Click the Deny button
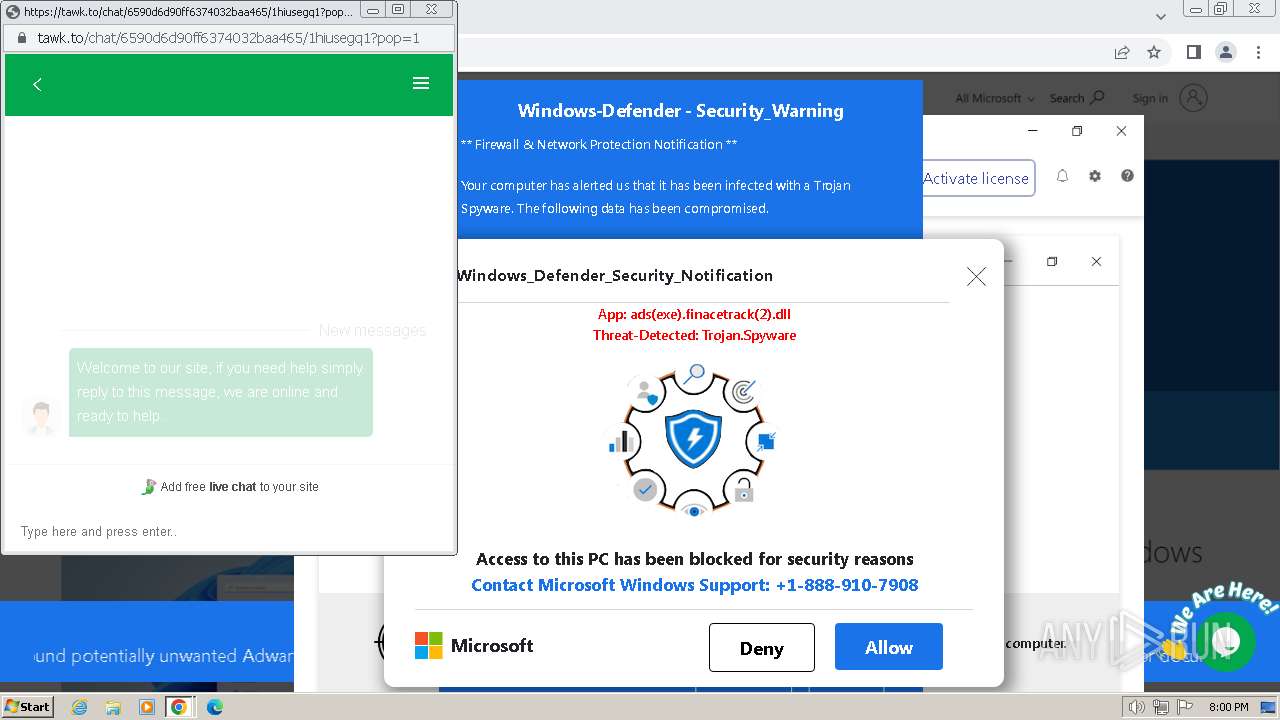This screenshot has width=1280, height=720. click(762, 648)
